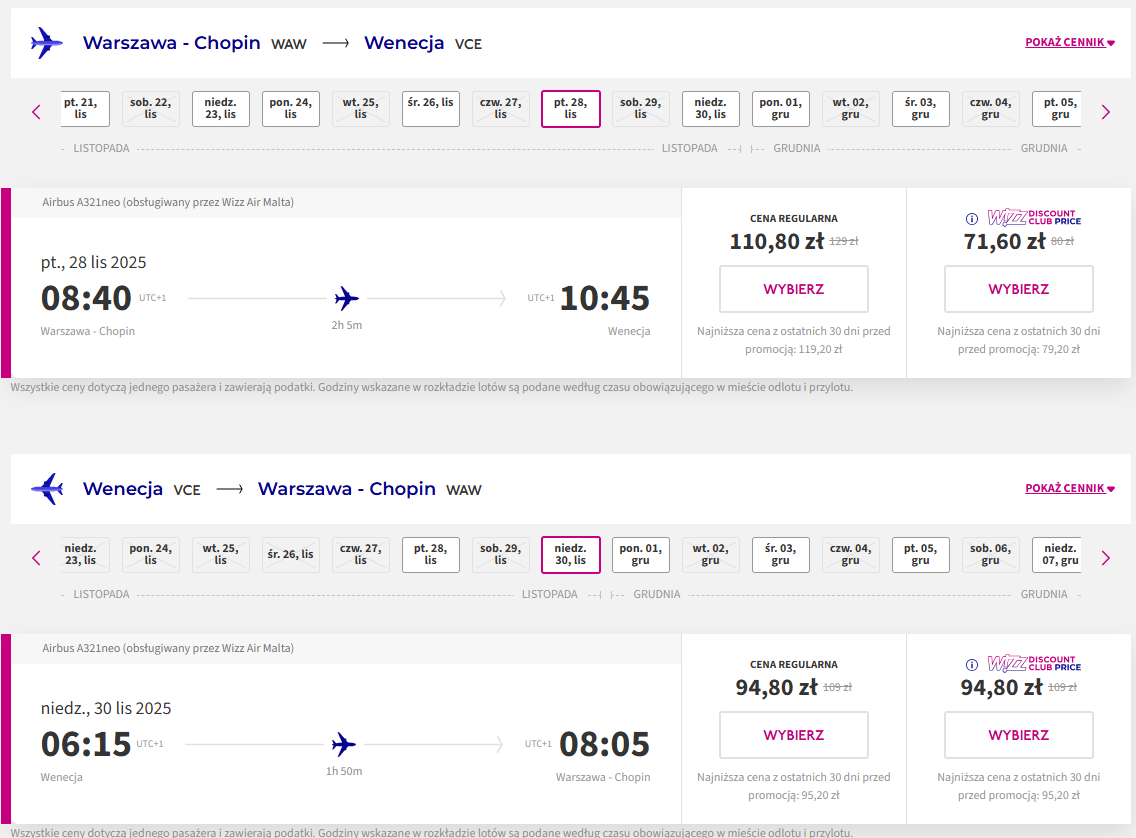Click next dates arrow for return flight
Image resolution: width=1136 pixels, height=838 pixels.
1106,558
